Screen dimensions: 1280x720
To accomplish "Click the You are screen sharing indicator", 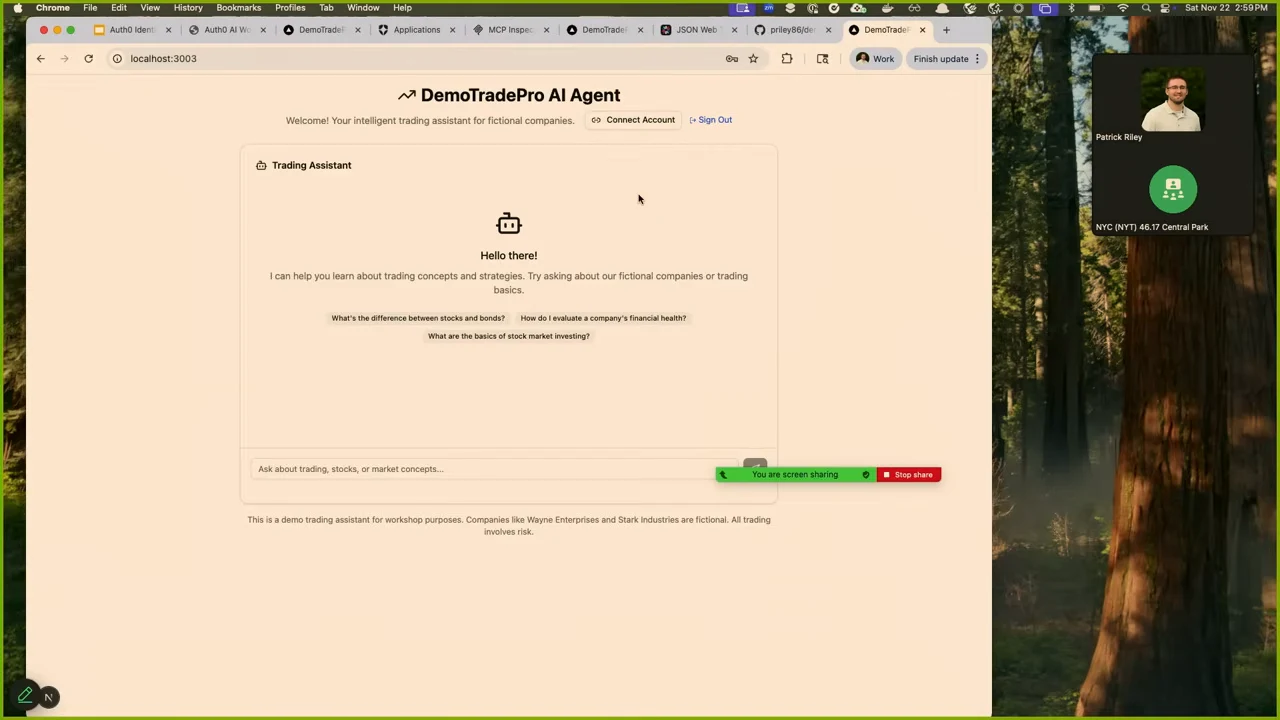I will 795,475.
